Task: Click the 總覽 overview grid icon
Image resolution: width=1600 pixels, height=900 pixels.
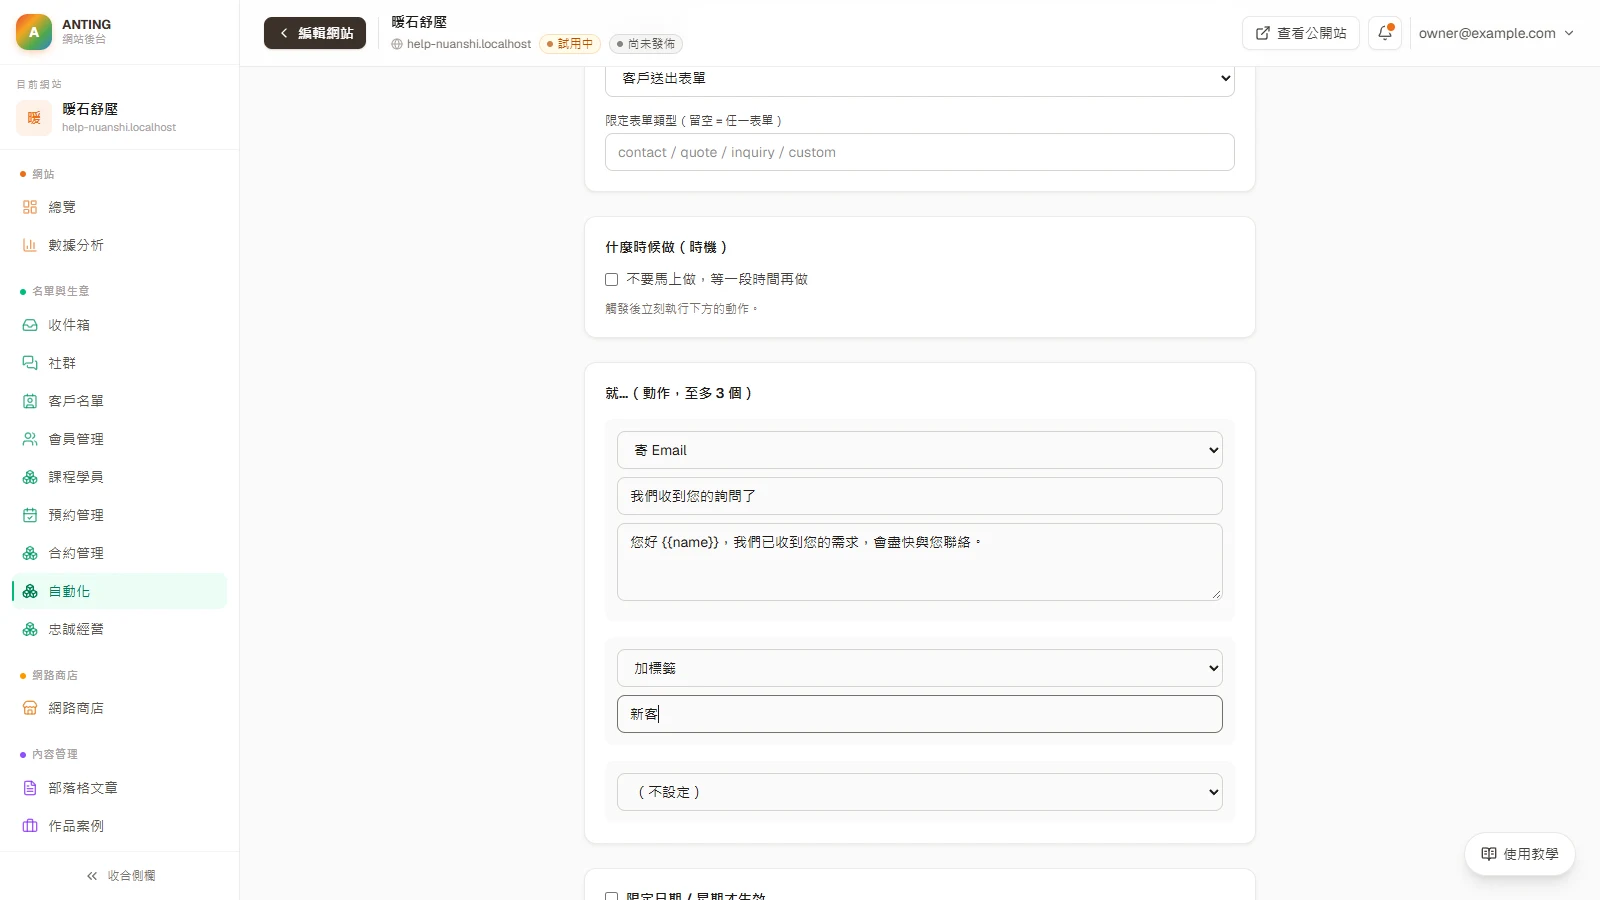Action: [30, 207]
